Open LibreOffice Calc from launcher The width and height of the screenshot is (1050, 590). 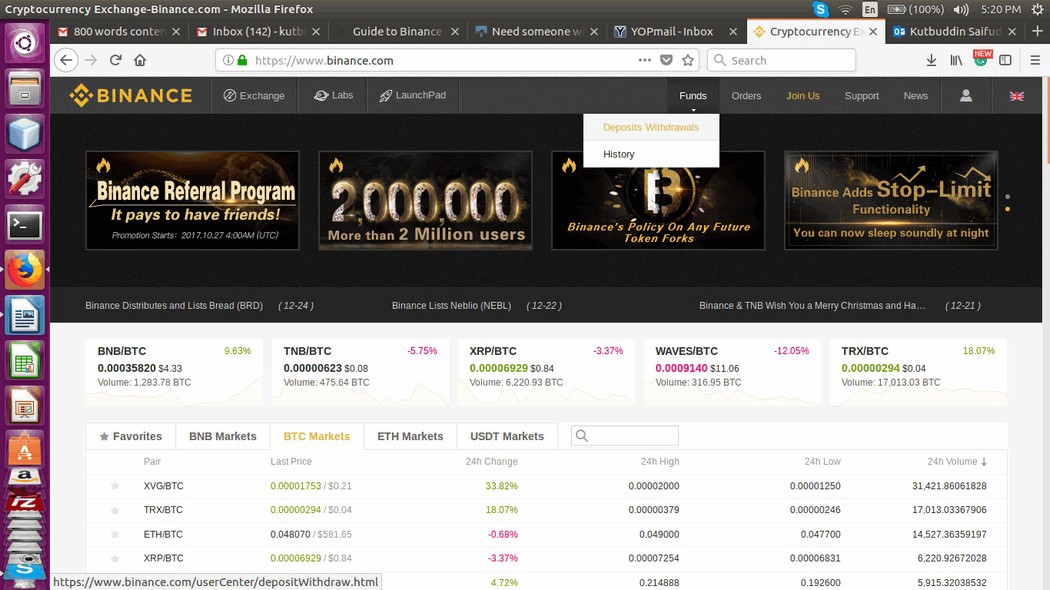24,362
